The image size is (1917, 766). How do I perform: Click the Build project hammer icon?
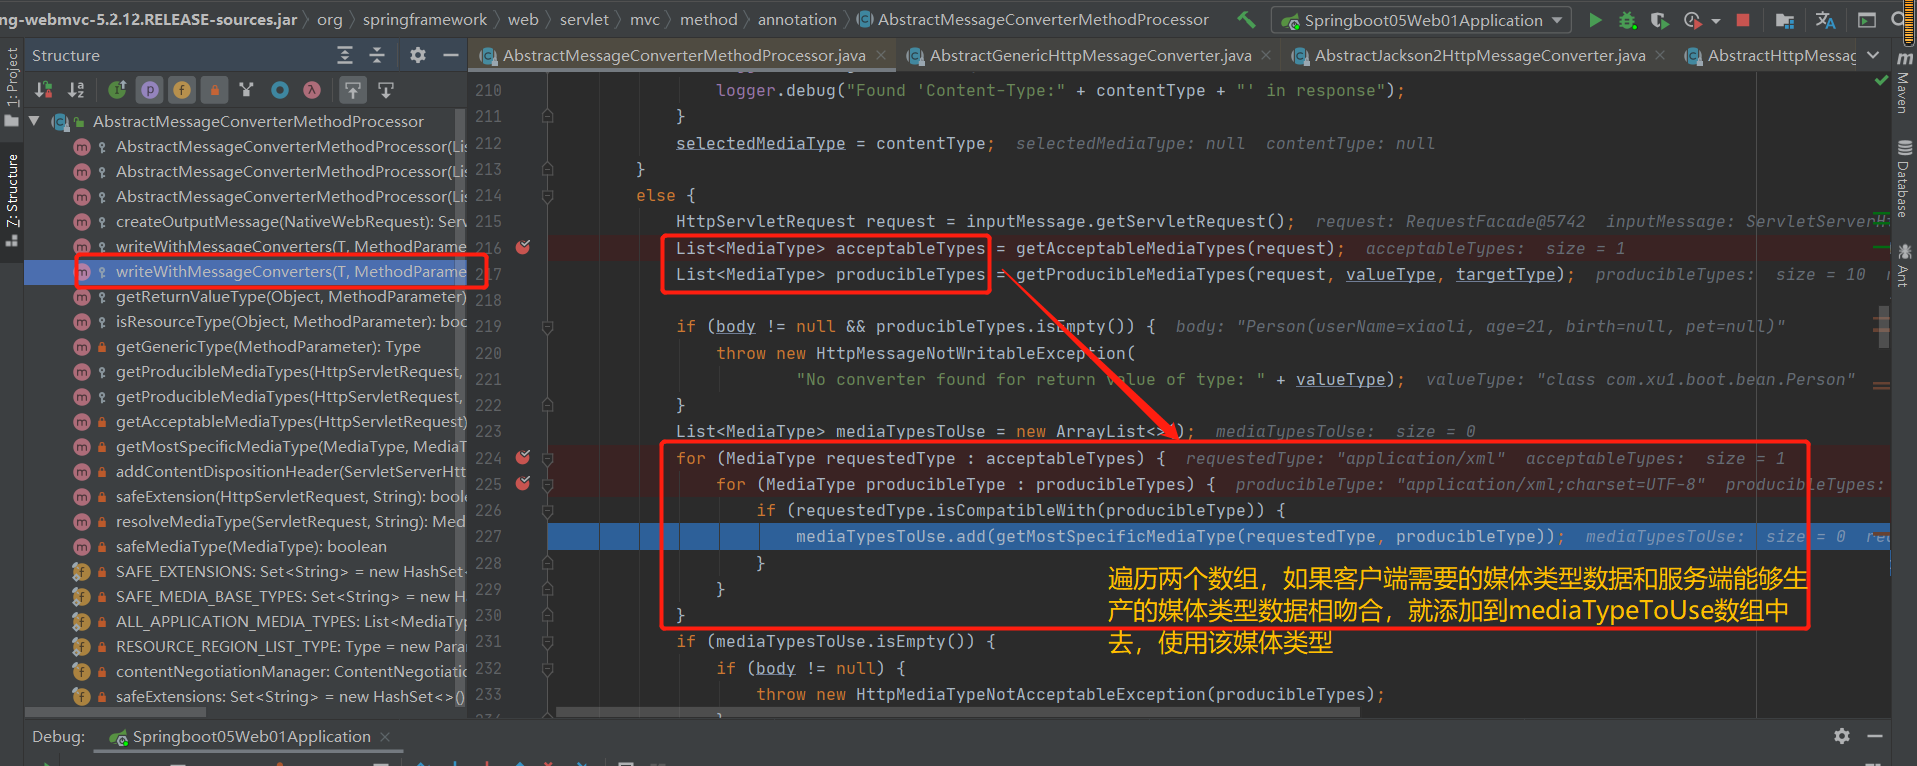[1246, 19]
